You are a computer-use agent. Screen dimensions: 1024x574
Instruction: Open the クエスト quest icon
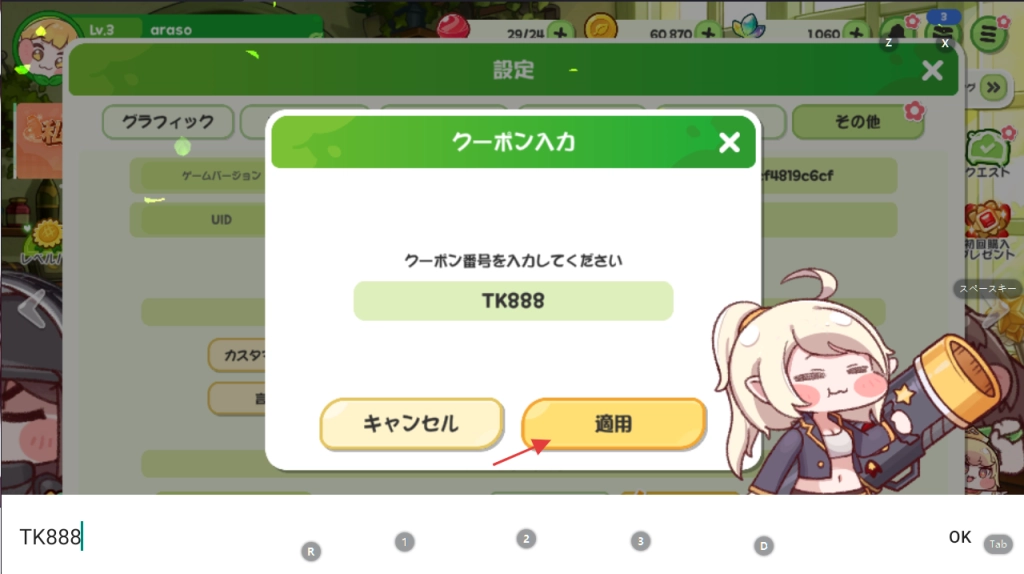(x=987, y=153)
